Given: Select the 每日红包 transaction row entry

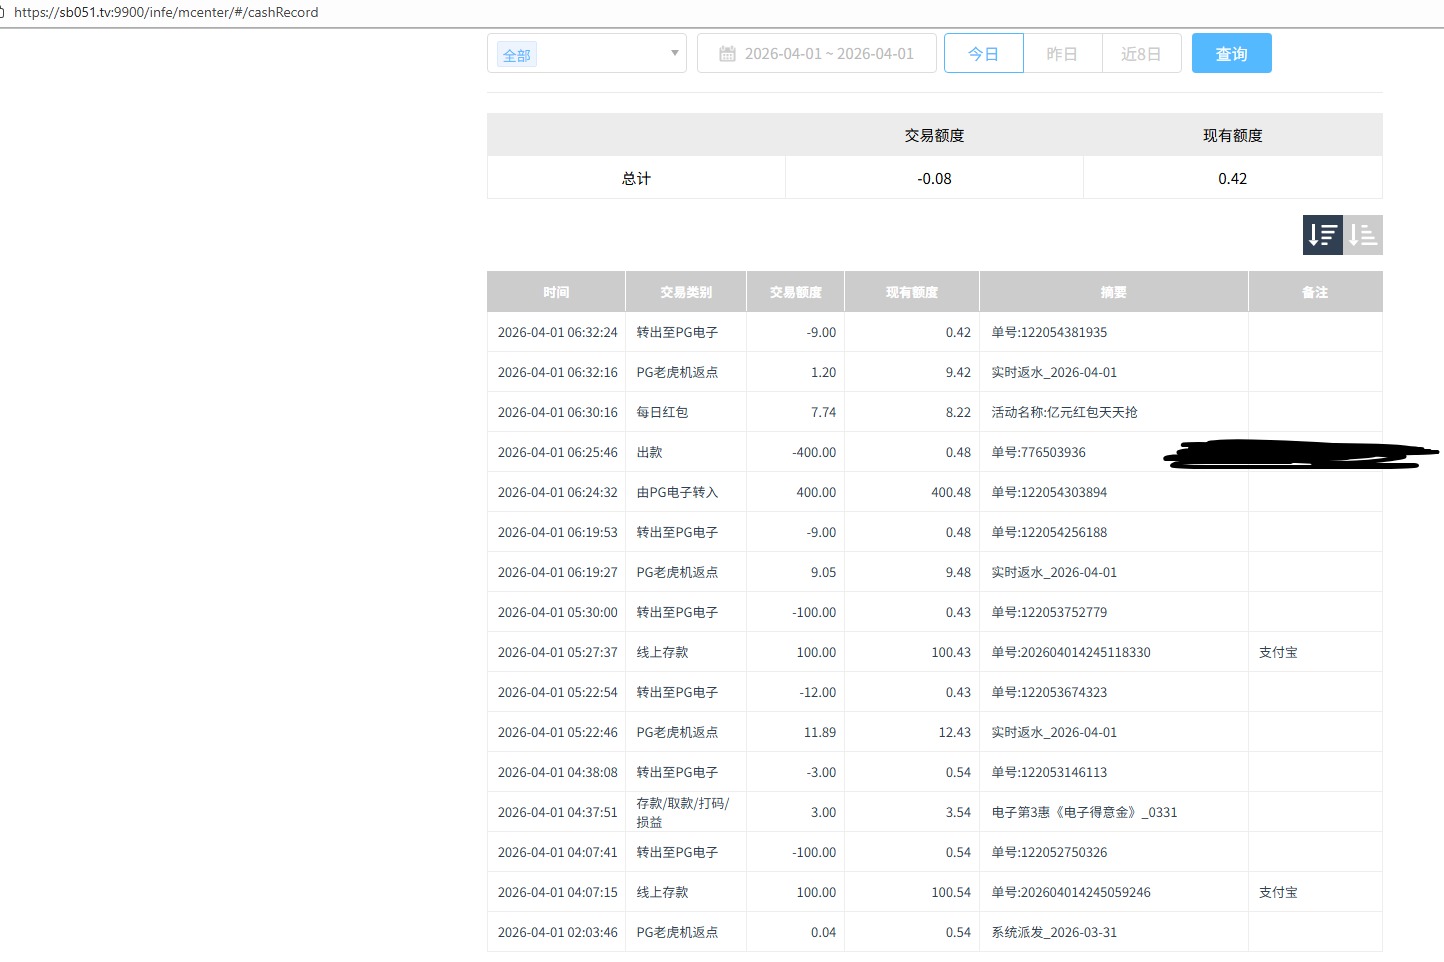Looking at the screenshot, I should point(662,412).
